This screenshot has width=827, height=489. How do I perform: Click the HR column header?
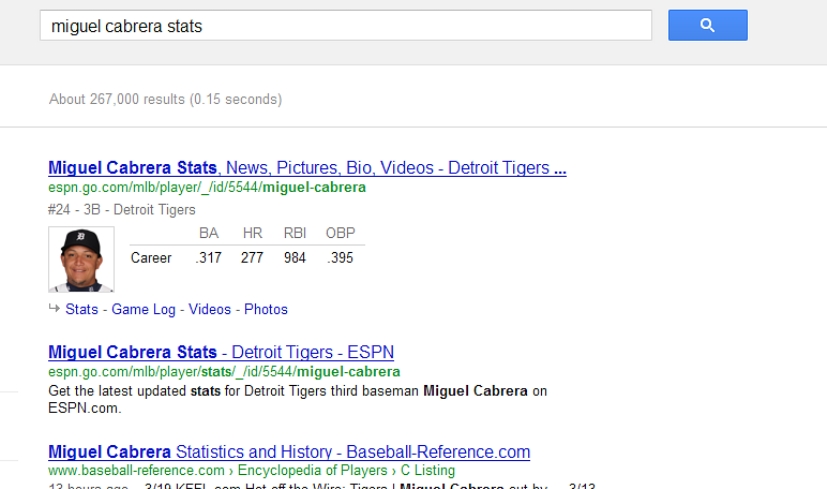[x=253, y=233]
